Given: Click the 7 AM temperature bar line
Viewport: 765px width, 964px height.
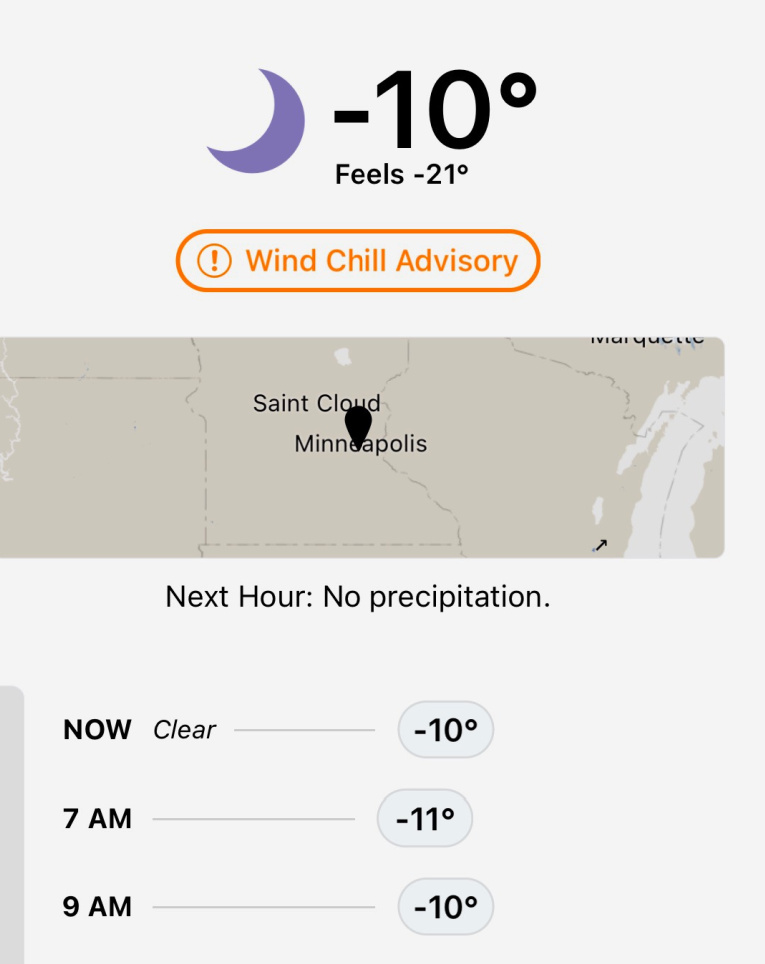Looking at the screenshot, I should click(253, 819).
